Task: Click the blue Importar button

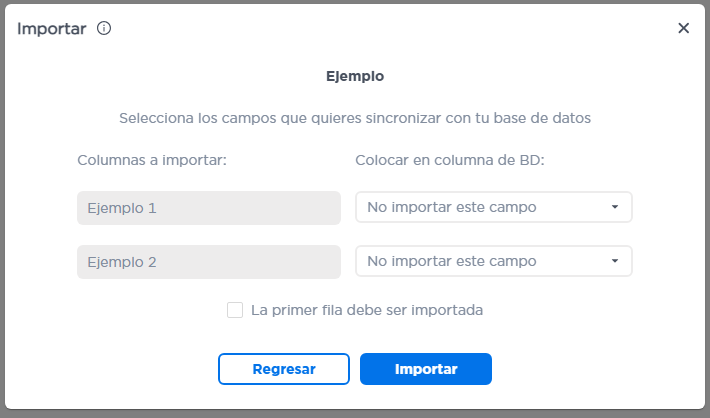Action: click(426, 369)
